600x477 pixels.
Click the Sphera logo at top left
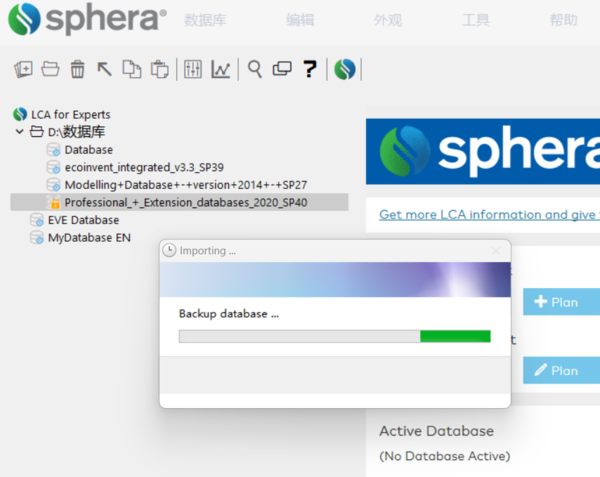coord(87,19)
